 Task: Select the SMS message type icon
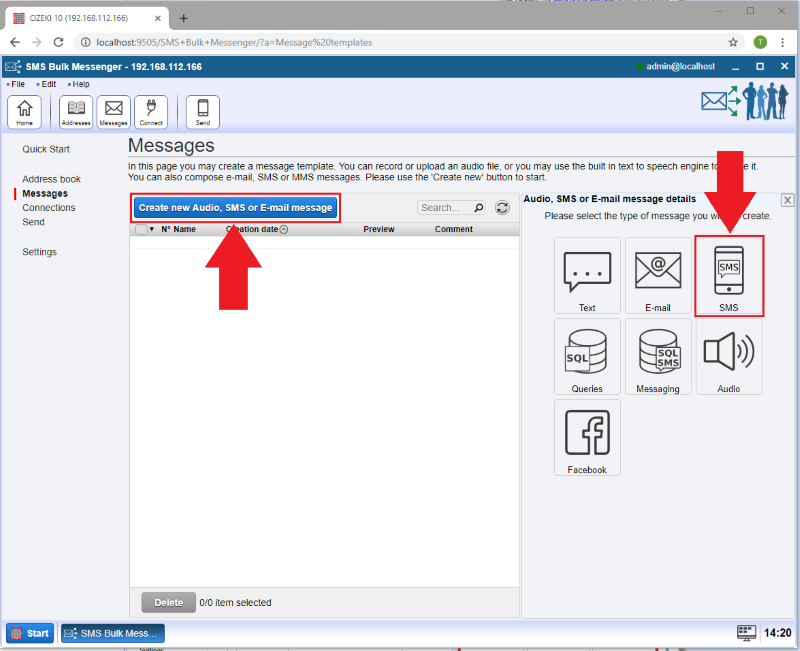[729, 275]
